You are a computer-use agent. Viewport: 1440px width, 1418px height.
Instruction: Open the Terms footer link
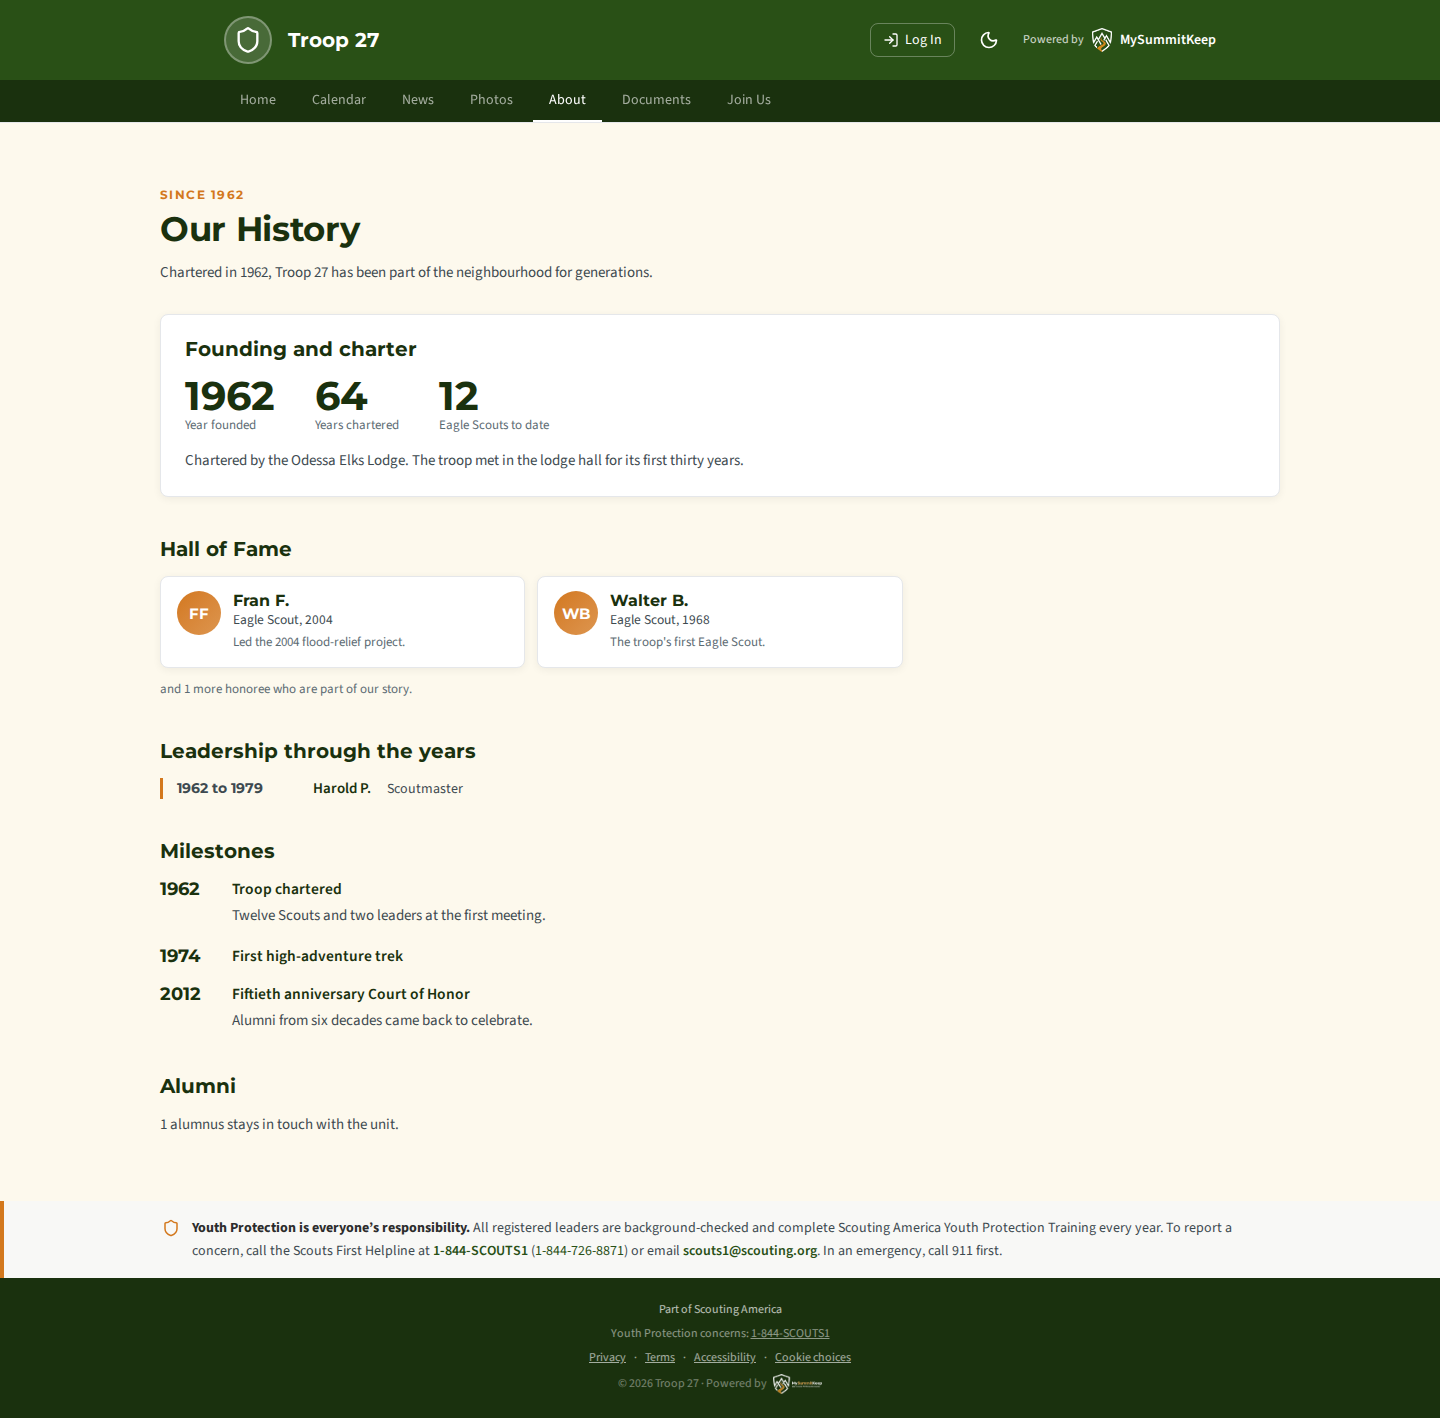pos(660,1357)
